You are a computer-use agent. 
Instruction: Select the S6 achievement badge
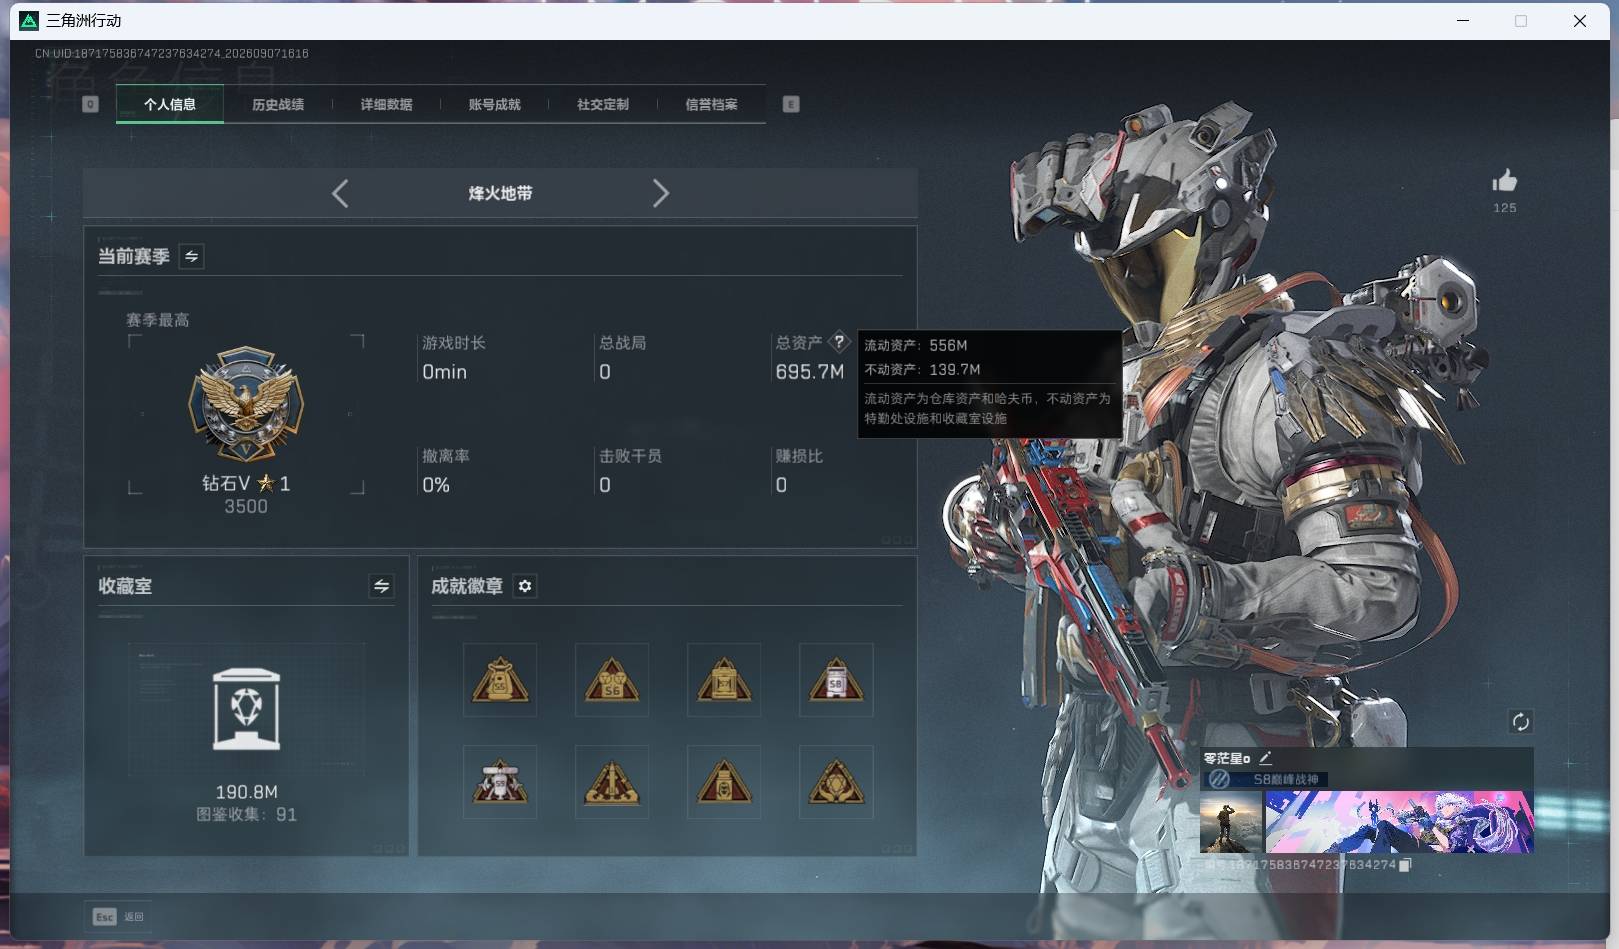[x=612, y=680]
